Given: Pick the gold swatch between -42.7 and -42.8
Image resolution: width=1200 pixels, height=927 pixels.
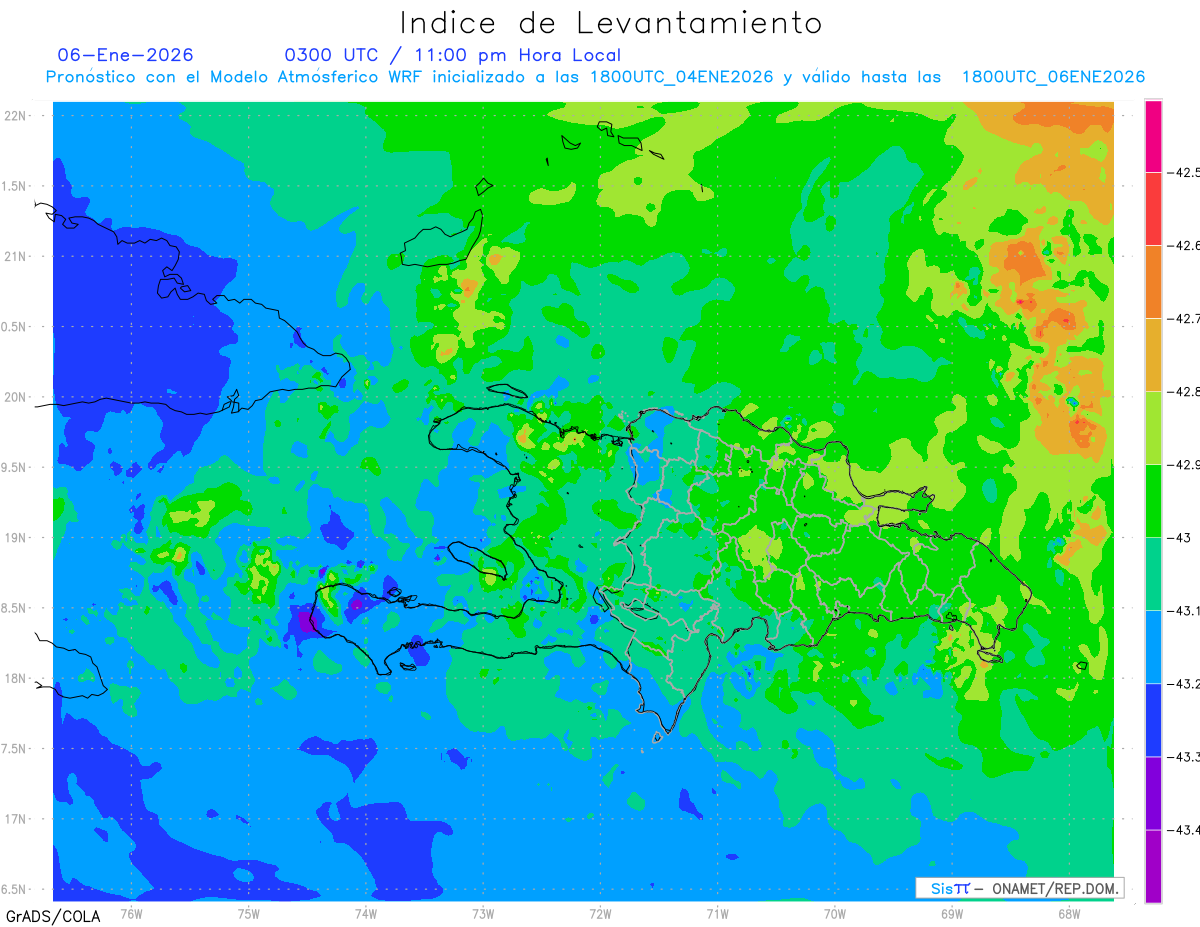Looking at the screenshot, I should tap(1153, 354).
